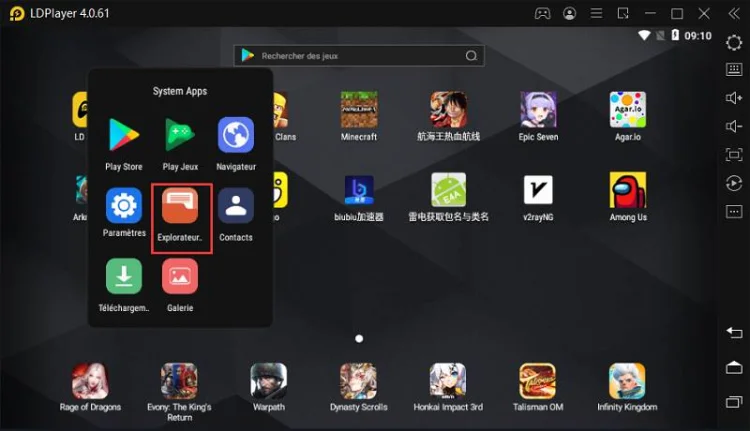Screen dimensions: 750x431
Task: Click the Rechercher des jeux search field
Action: pyautogui.click(x=359, y=56)
